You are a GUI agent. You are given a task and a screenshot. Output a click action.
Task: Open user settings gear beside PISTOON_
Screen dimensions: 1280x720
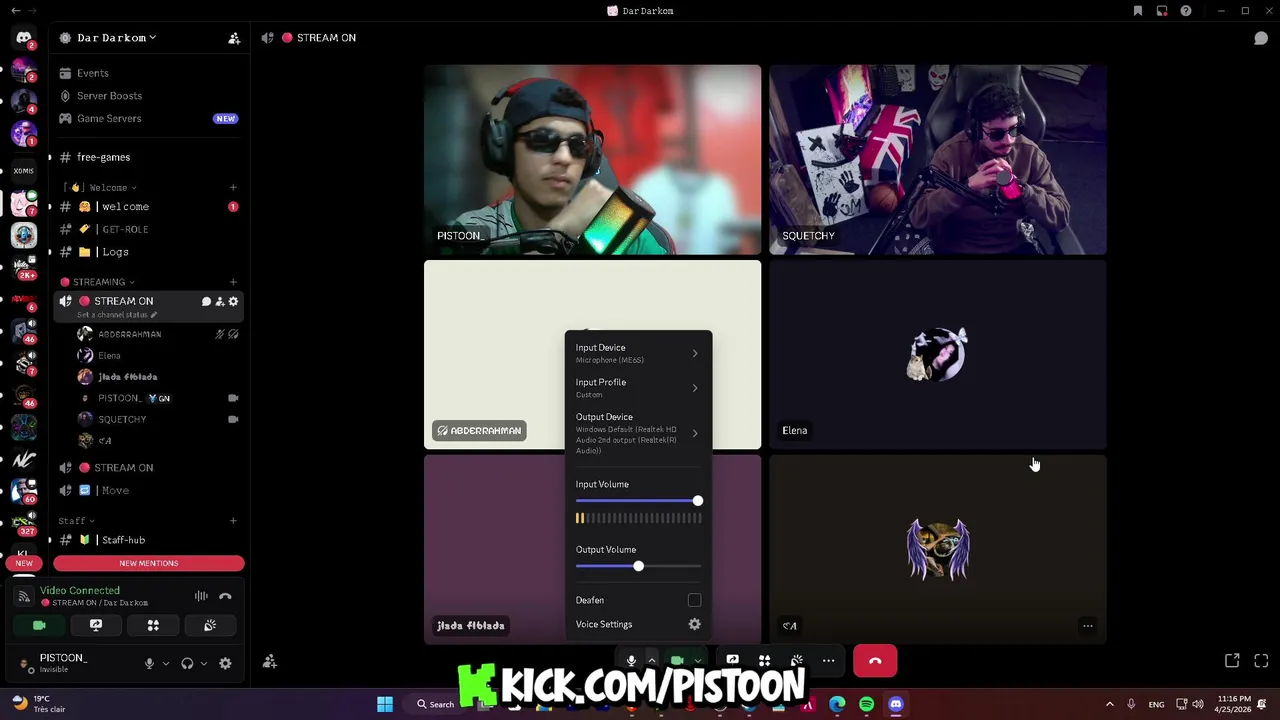pos(225,663)
